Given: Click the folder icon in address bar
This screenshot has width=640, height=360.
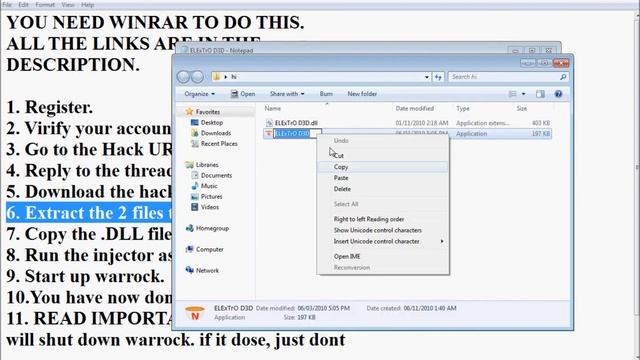Looking at the screenshot, I should pos(217,76).
